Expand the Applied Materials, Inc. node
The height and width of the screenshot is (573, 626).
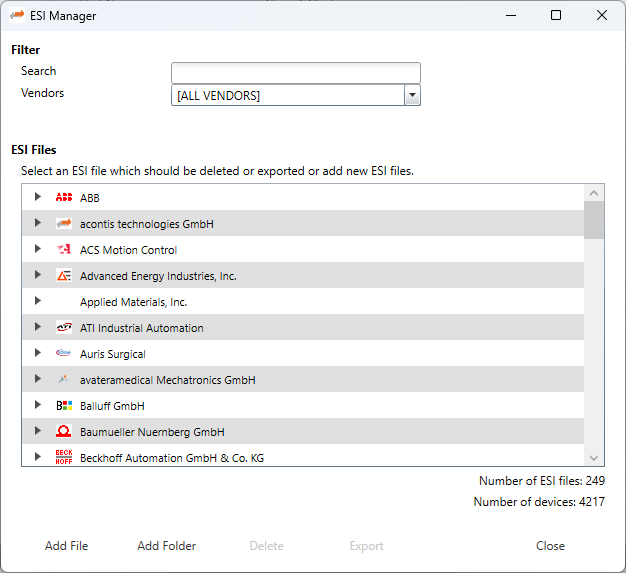[x=38, y=300]
